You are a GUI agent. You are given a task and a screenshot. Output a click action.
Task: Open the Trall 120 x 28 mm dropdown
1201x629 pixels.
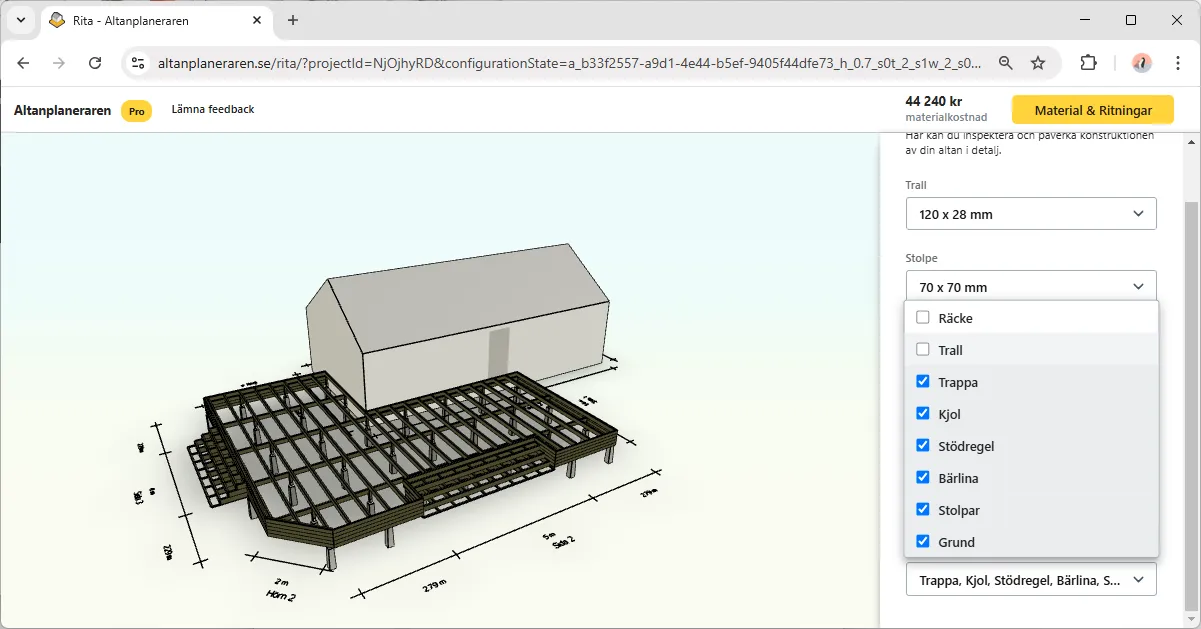coord(1031,214)
